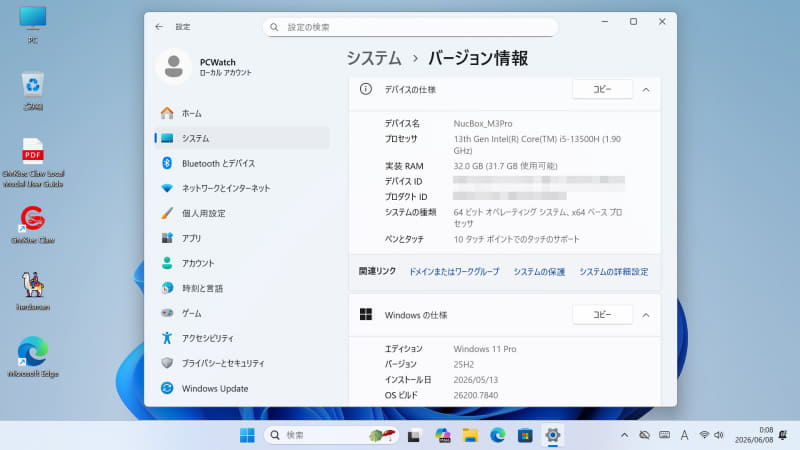Open File Explorer on the taskbar
Viewport: 800px width, 450px height.
tap(470, 435)
